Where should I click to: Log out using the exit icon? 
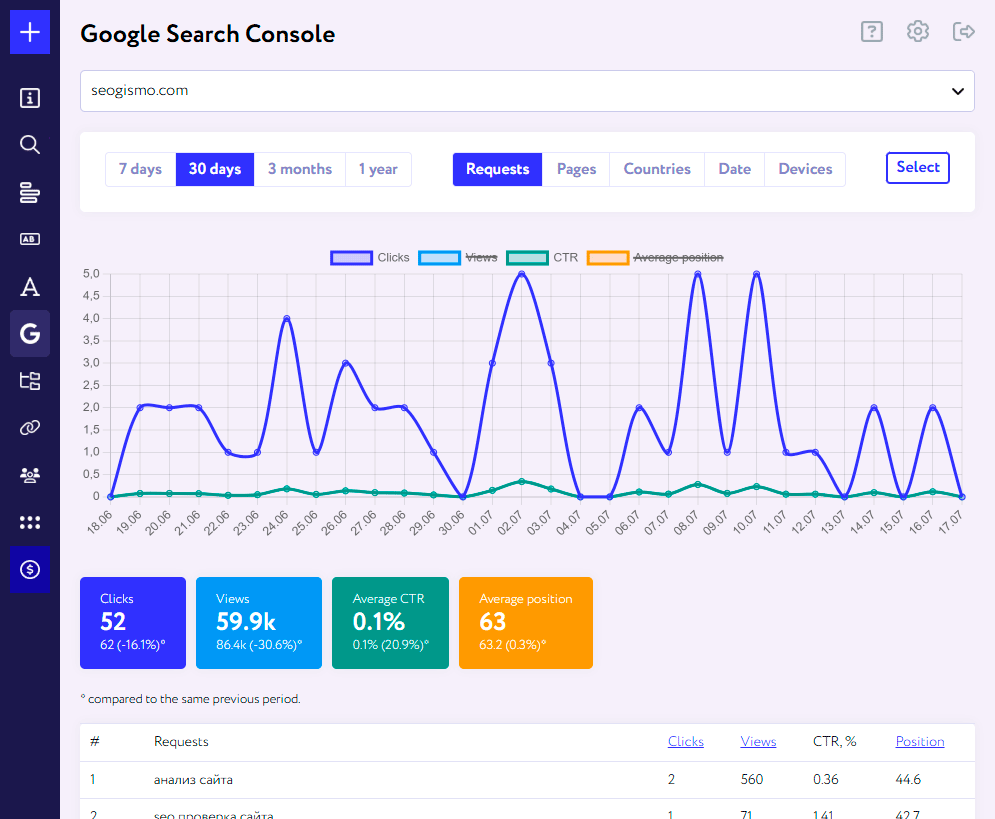[963, 31]
